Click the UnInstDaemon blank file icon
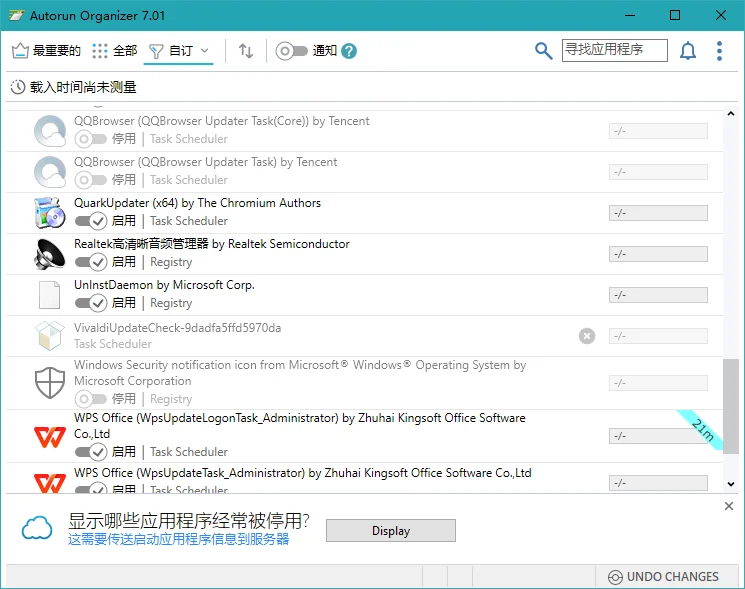Screen dimensions: 745x589 pyautogui.click(x=49, y=295)
